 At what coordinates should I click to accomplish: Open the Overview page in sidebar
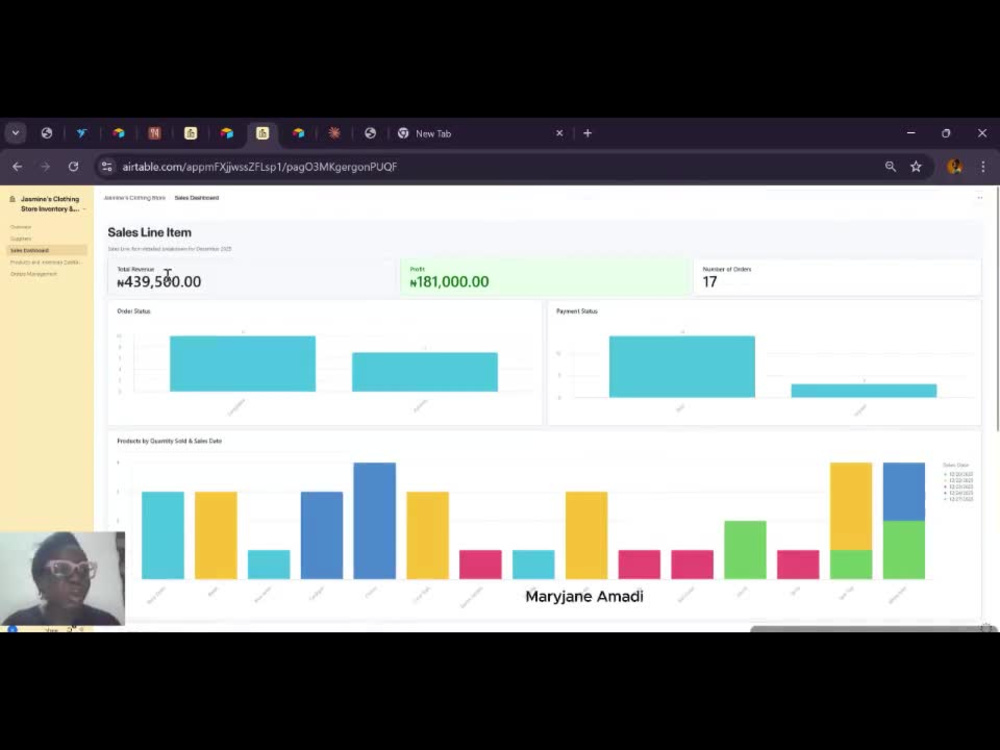tap(20, 227)
